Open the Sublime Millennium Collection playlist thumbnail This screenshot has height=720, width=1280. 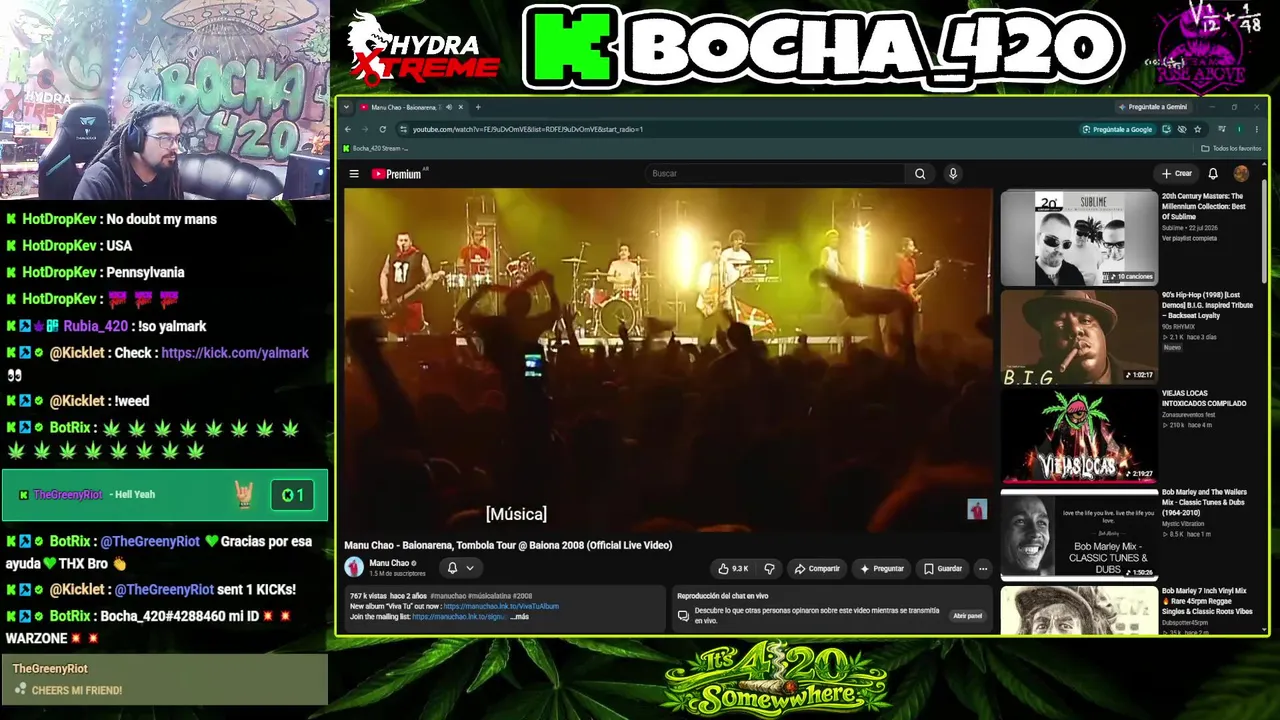click(x=1079, y=238)
